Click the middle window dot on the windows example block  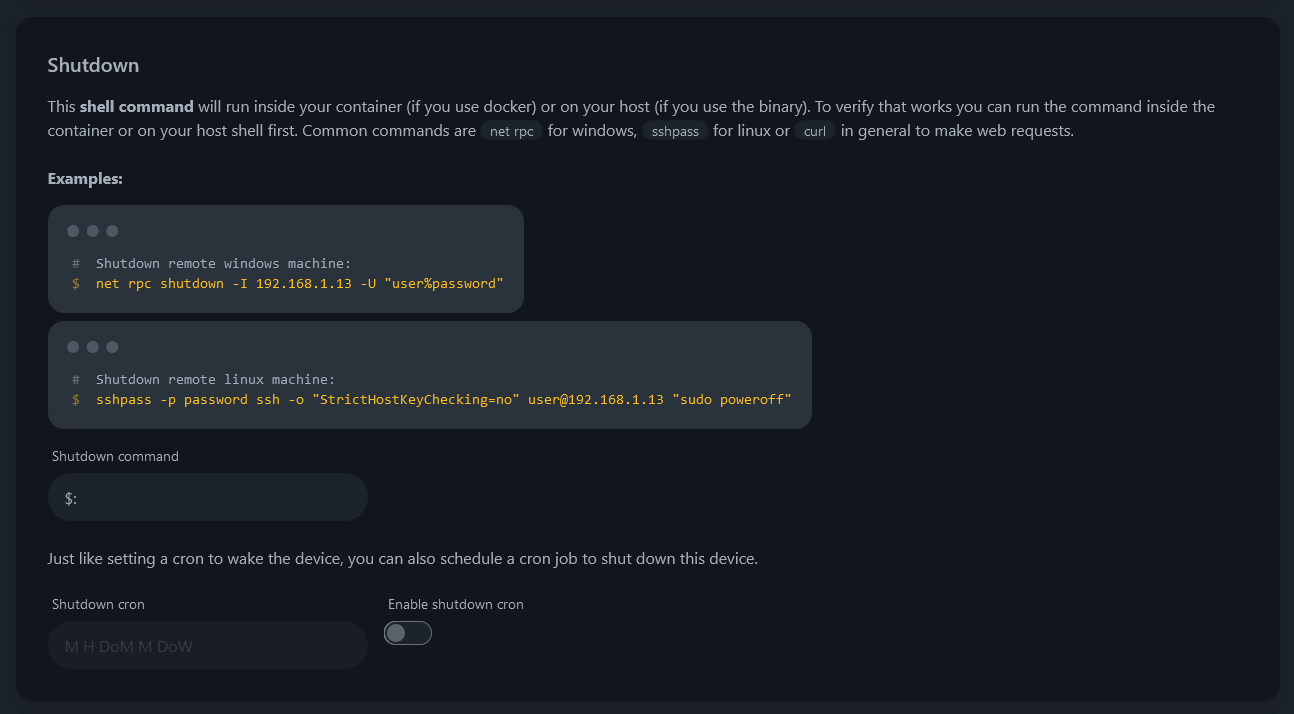(x=91, y=230)
